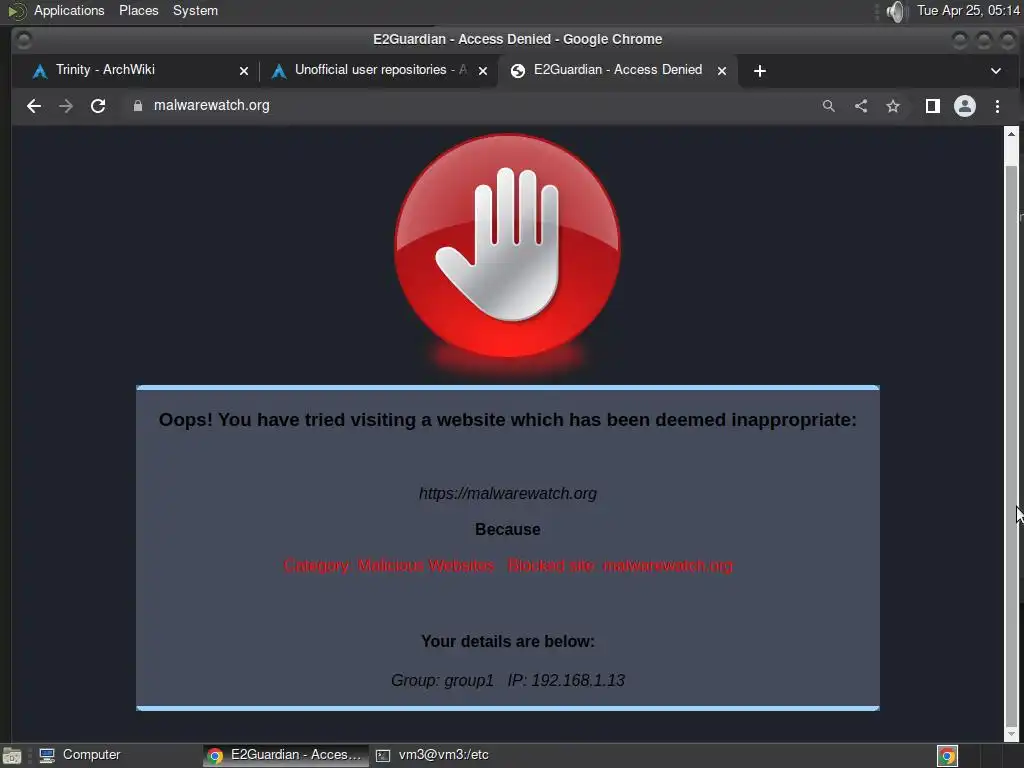The image size is (1024, 768).
Task: Click the Group: group1 IP details text
Action: [x=507, y=680]
